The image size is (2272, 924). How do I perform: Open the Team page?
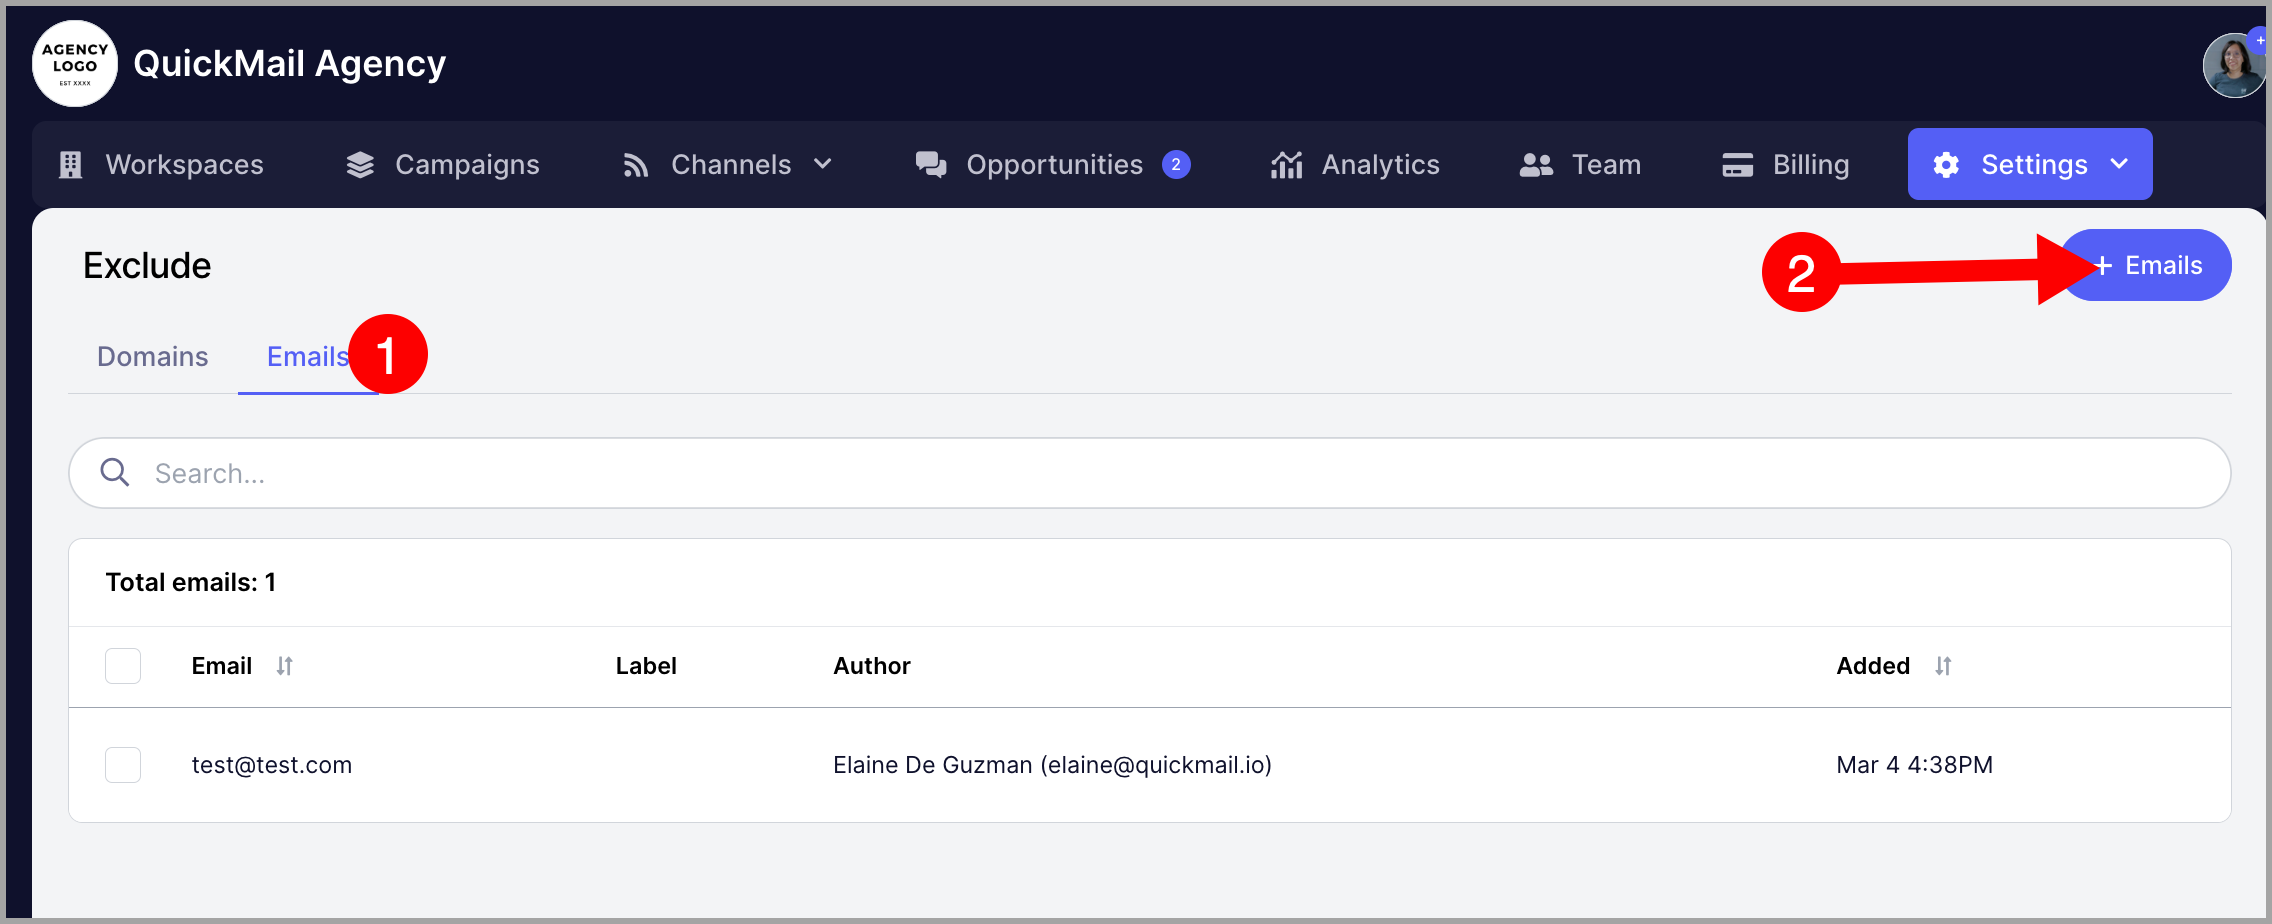(1580, 165)
